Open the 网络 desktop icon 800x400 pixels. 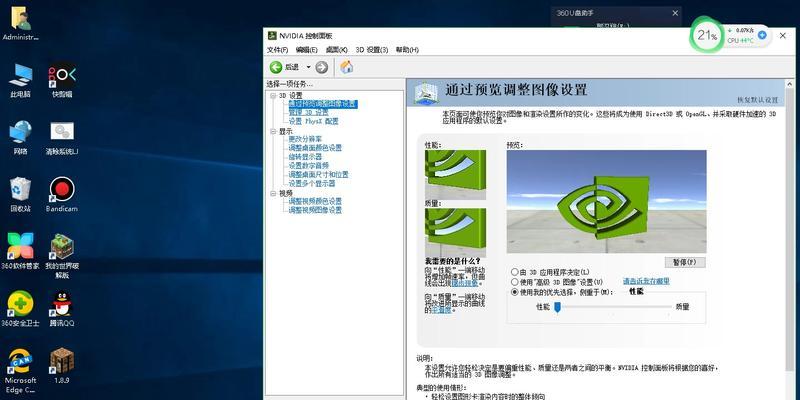[x=20, y=138]
